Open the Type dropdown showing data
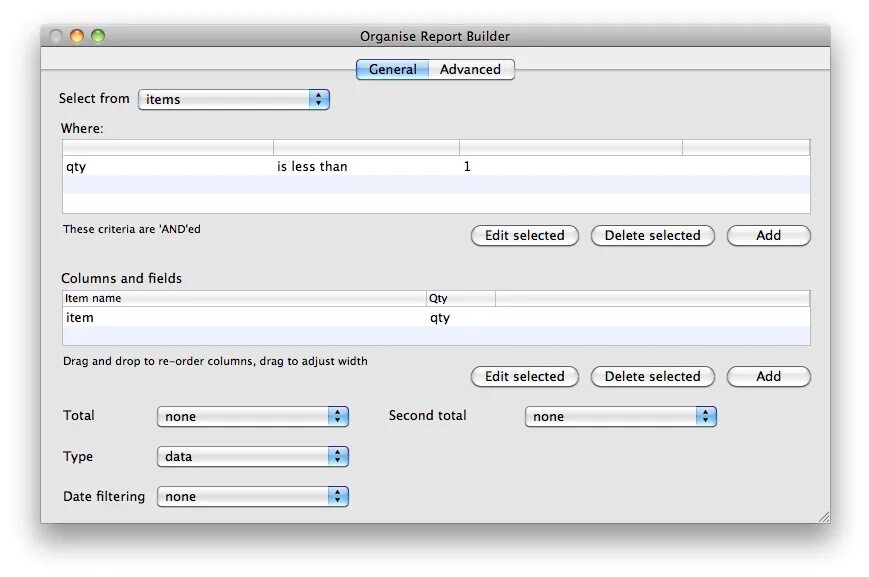The width and height of the screenshot is (869, 577). 252,456
